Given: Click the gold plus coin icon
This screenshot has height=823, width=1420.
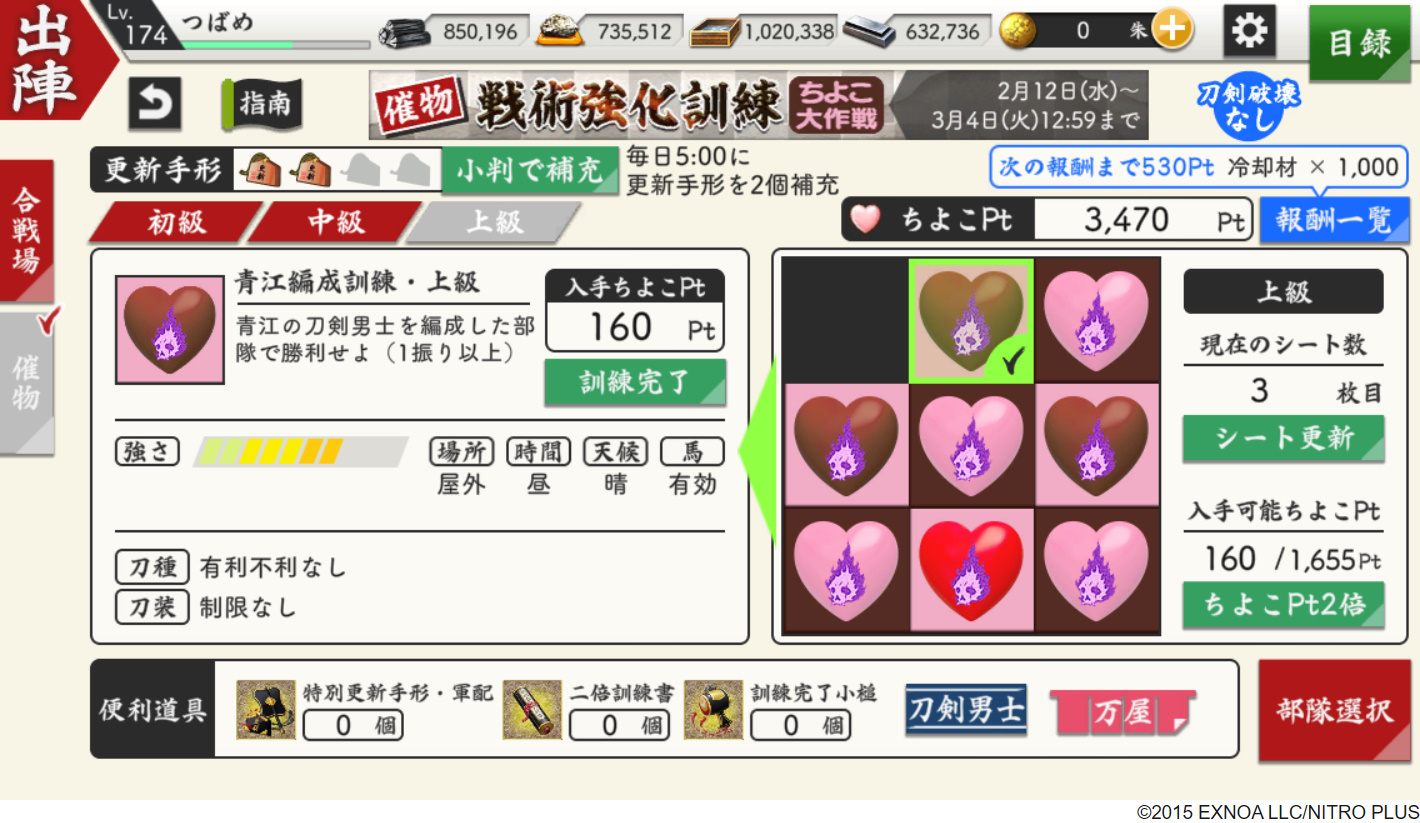Looking at the screenshot, I should 1171,30.
